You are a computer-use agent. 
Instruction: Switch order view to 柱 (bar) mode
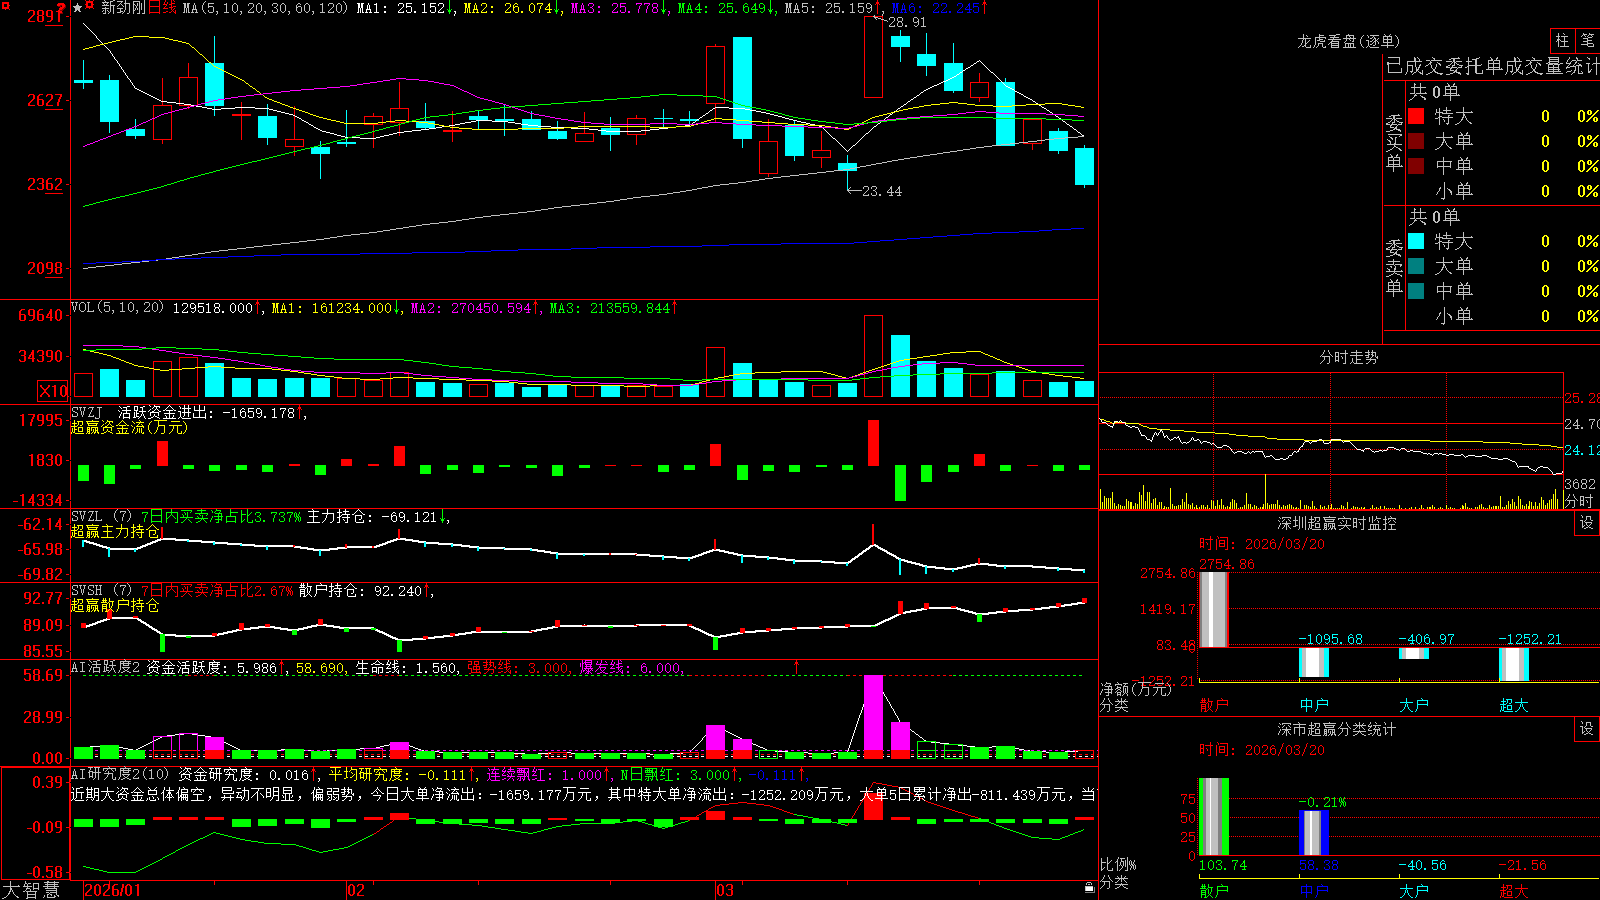pyautogui.click(x=1562, y=41)
